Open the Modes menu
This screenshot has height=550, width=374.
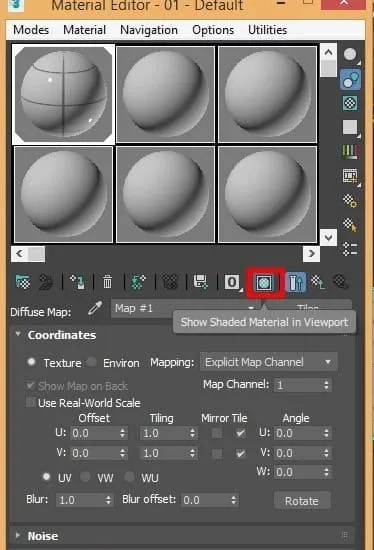(31, 30)
